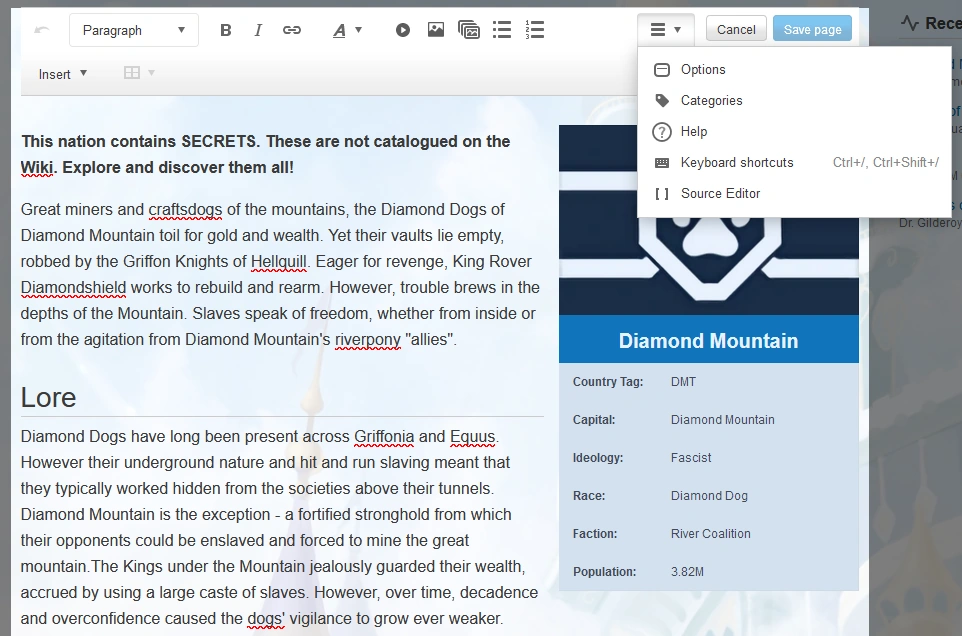
Task: Click the Diamond Mountain infobox title
Action: pyautogui.click(x=709, y=340)
